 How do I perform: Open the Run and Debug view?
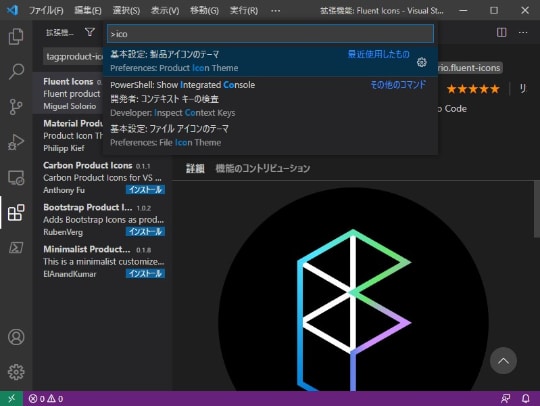(16, 142)
